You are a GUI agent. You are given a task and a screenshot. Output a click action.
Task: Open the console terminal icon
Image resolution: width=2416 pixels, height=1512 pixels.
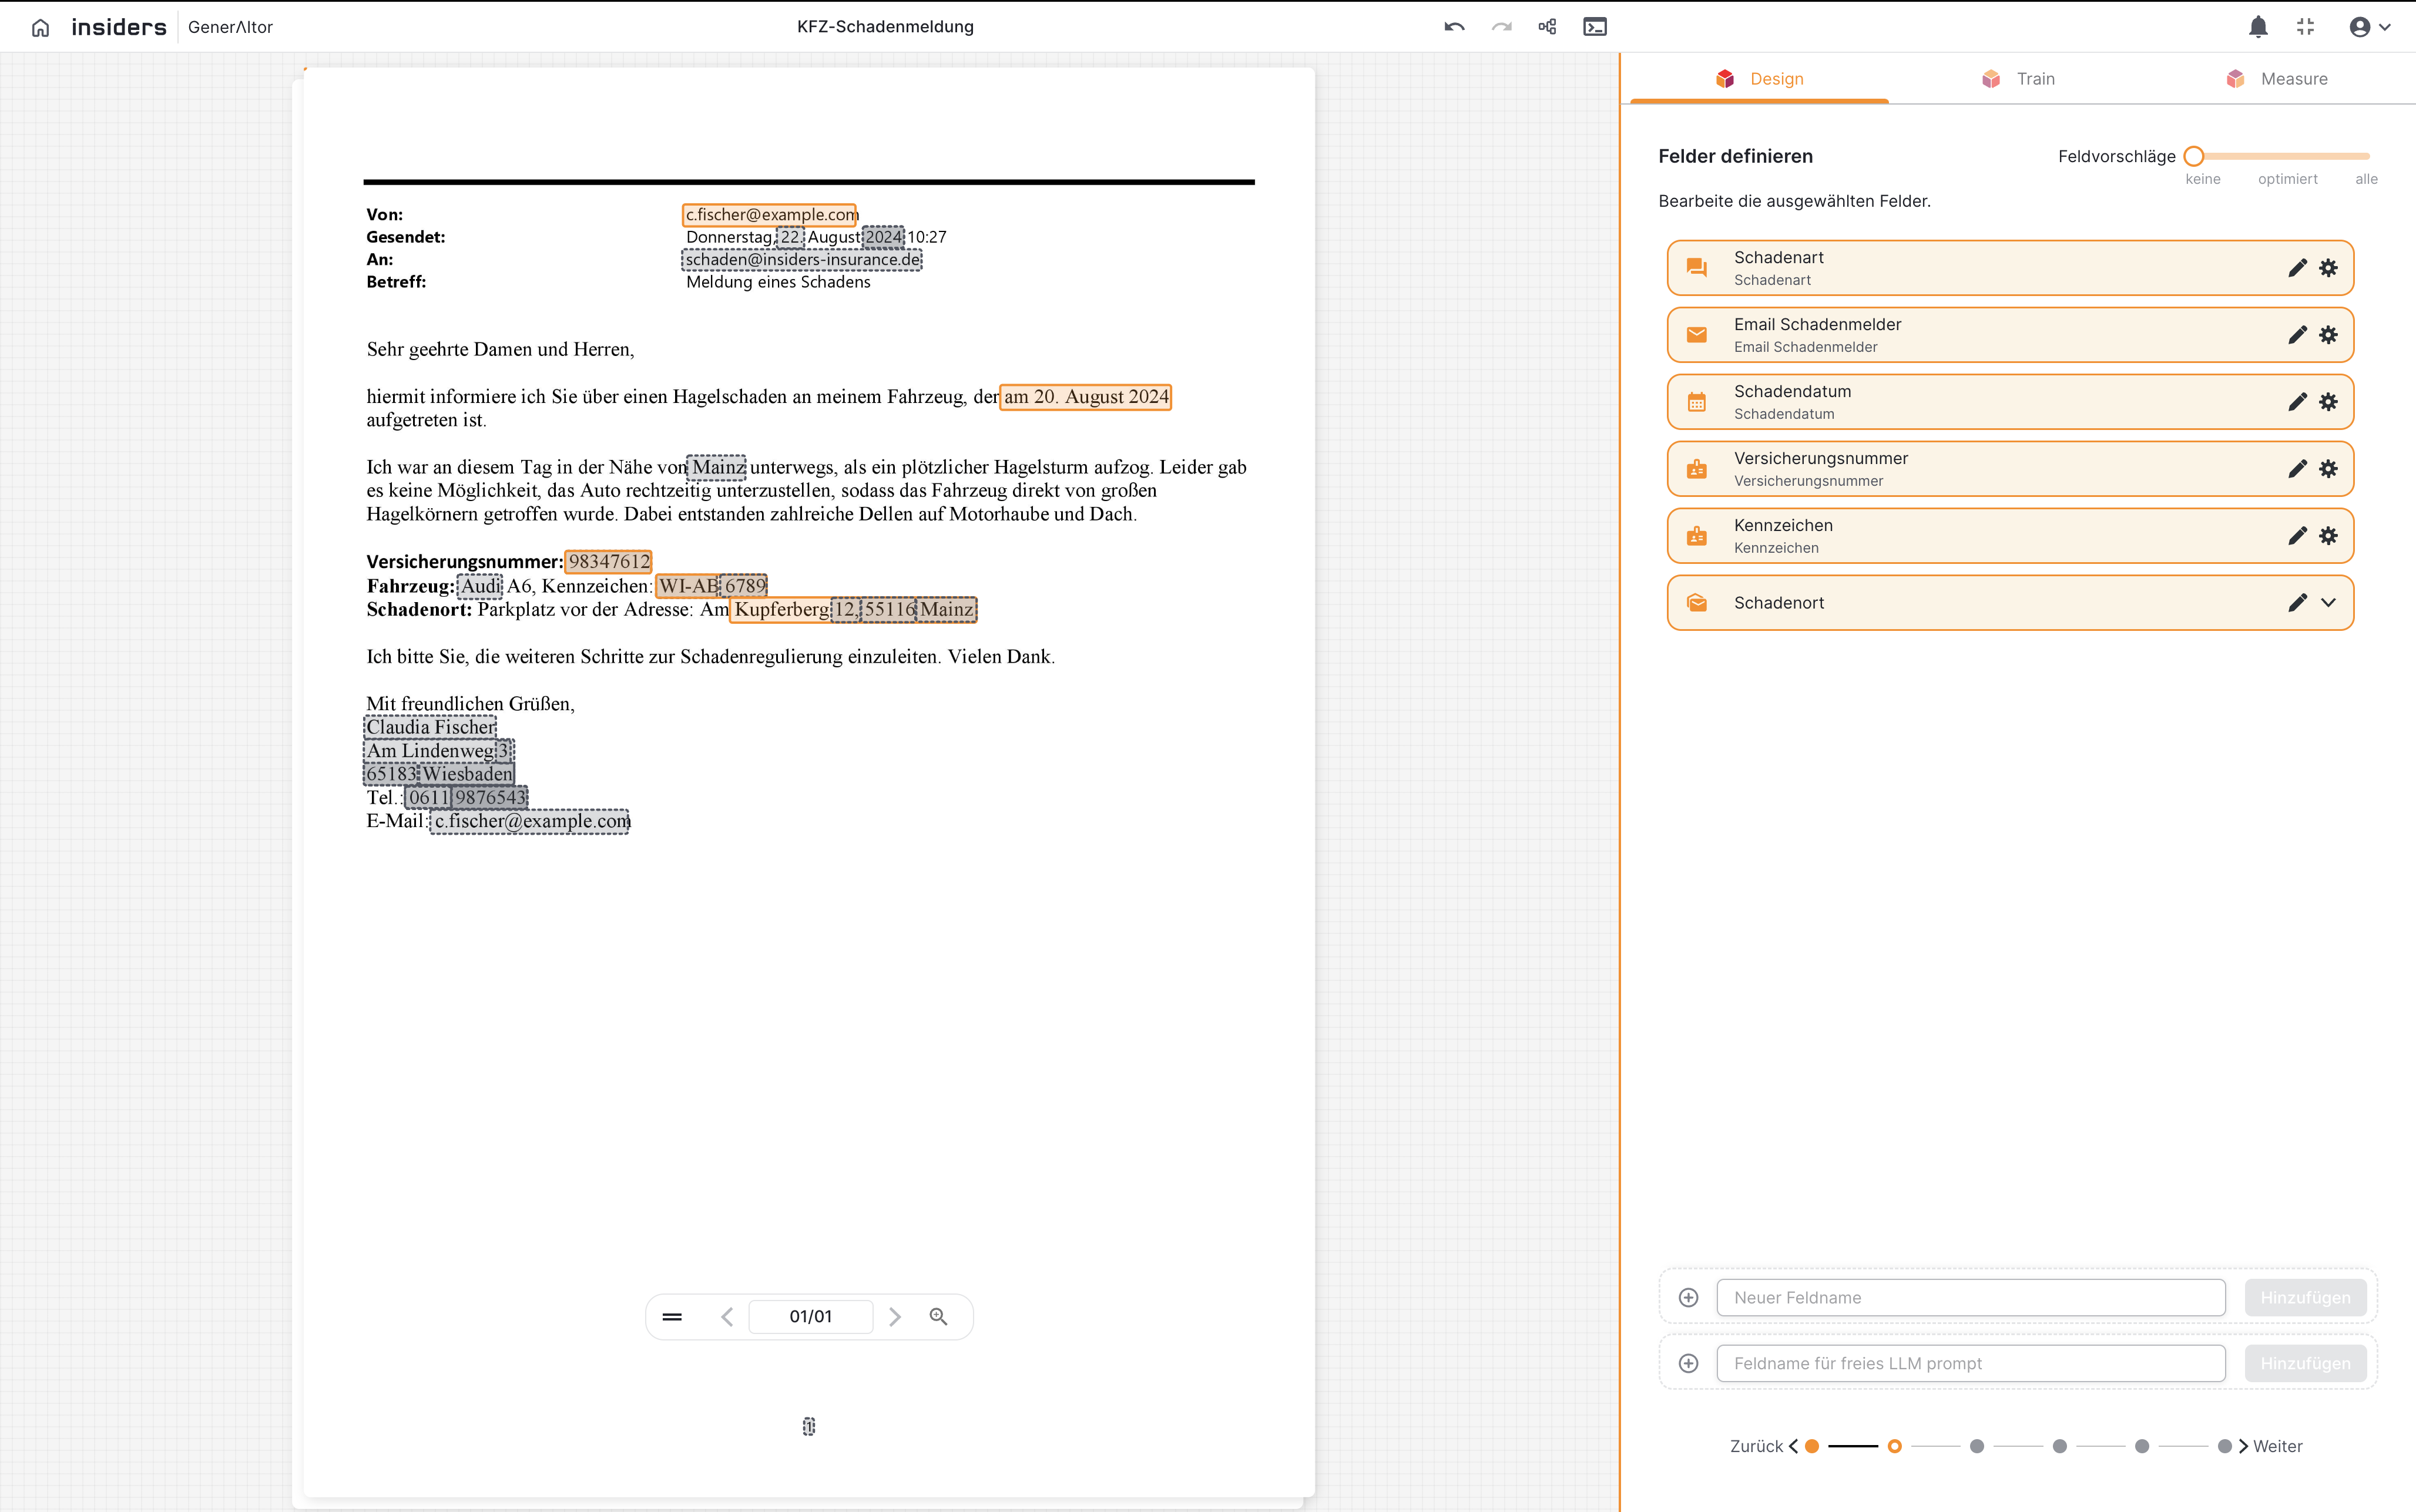1595,27
